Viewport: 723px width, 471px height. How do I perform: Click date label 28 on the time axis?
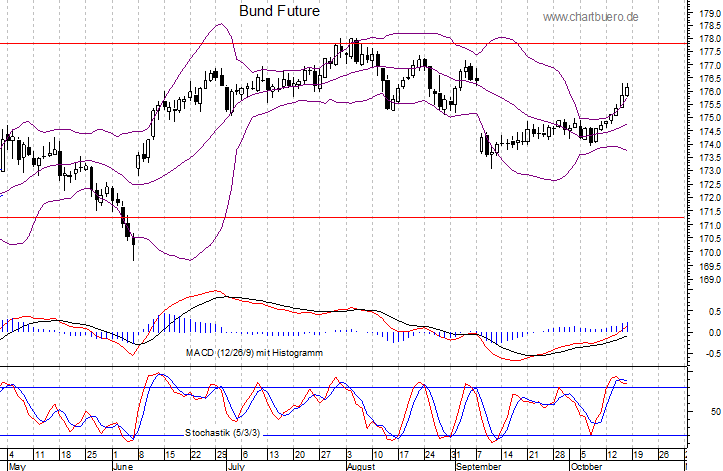pyautogui.click(x=560, y=455)
